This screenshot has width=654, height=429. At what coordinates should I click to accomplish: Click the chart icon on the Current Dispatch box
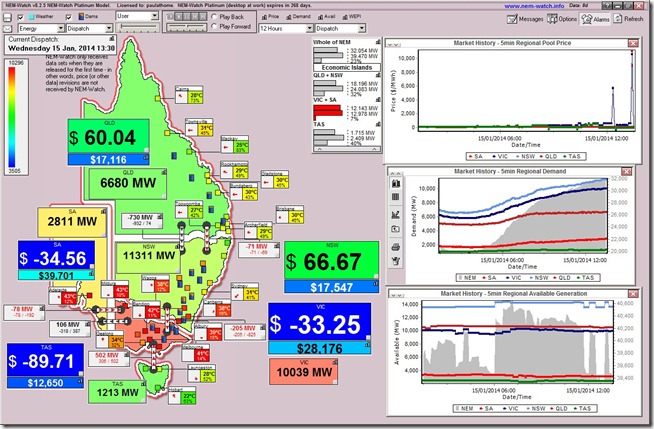coord(112,39)
